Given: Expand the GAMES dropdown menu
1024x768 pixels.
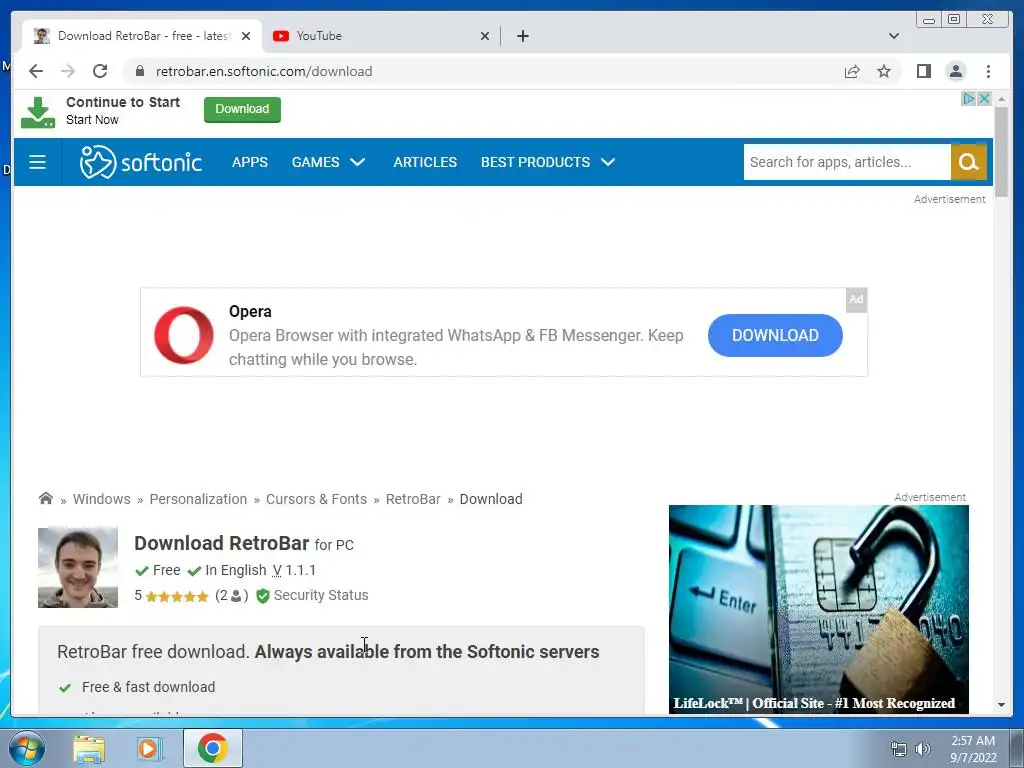Looking at the screenshot, I should coord(328,162).
